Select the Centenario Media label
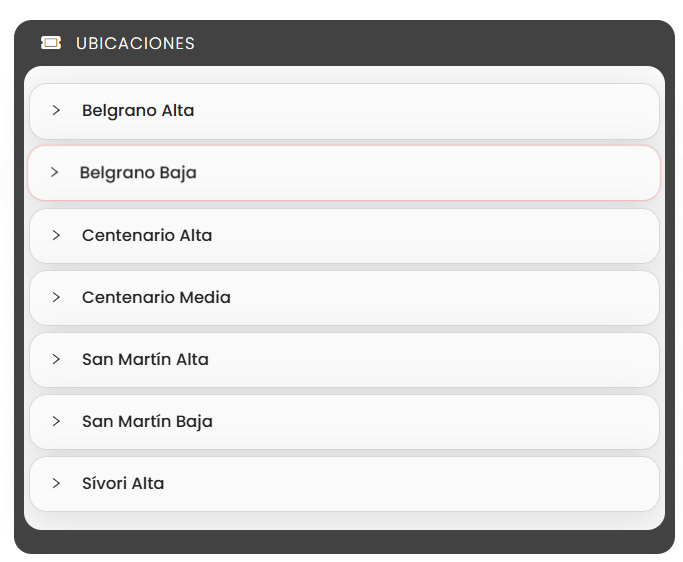Image resolution: width=683 pixels, height=562 pixels. coord(156,297)
